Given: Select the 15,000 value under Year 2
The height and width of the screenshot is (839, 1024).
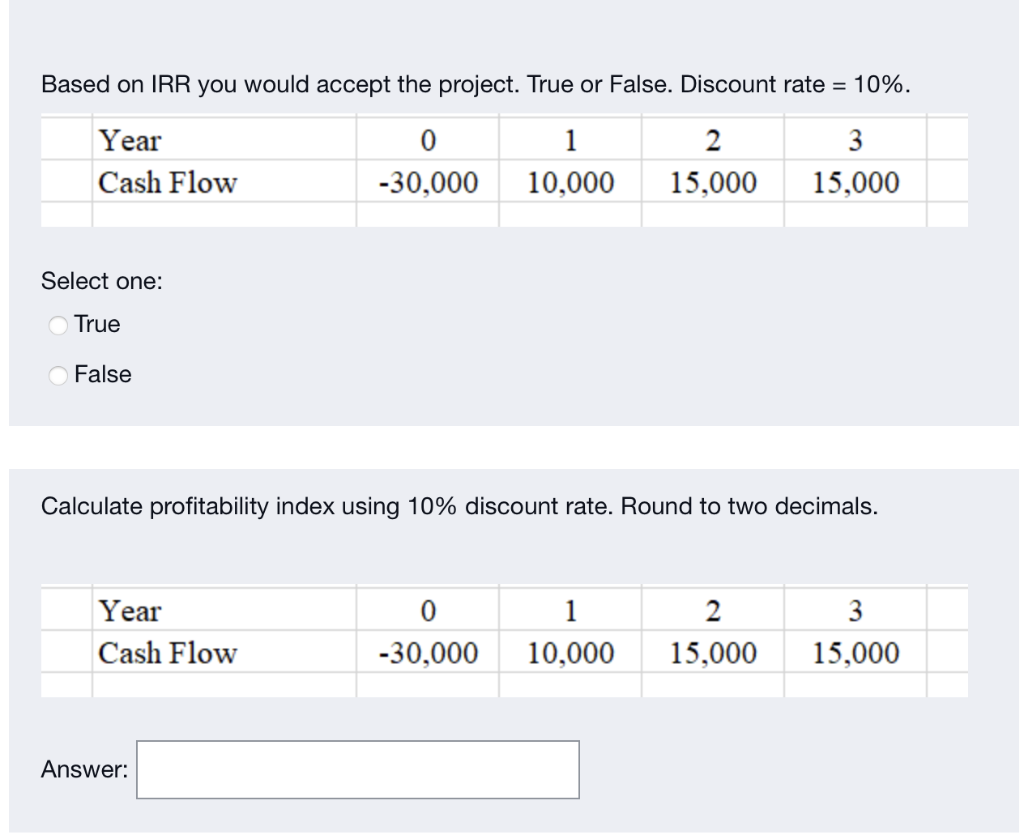Looking at the screenshot, I should [712, 182].
